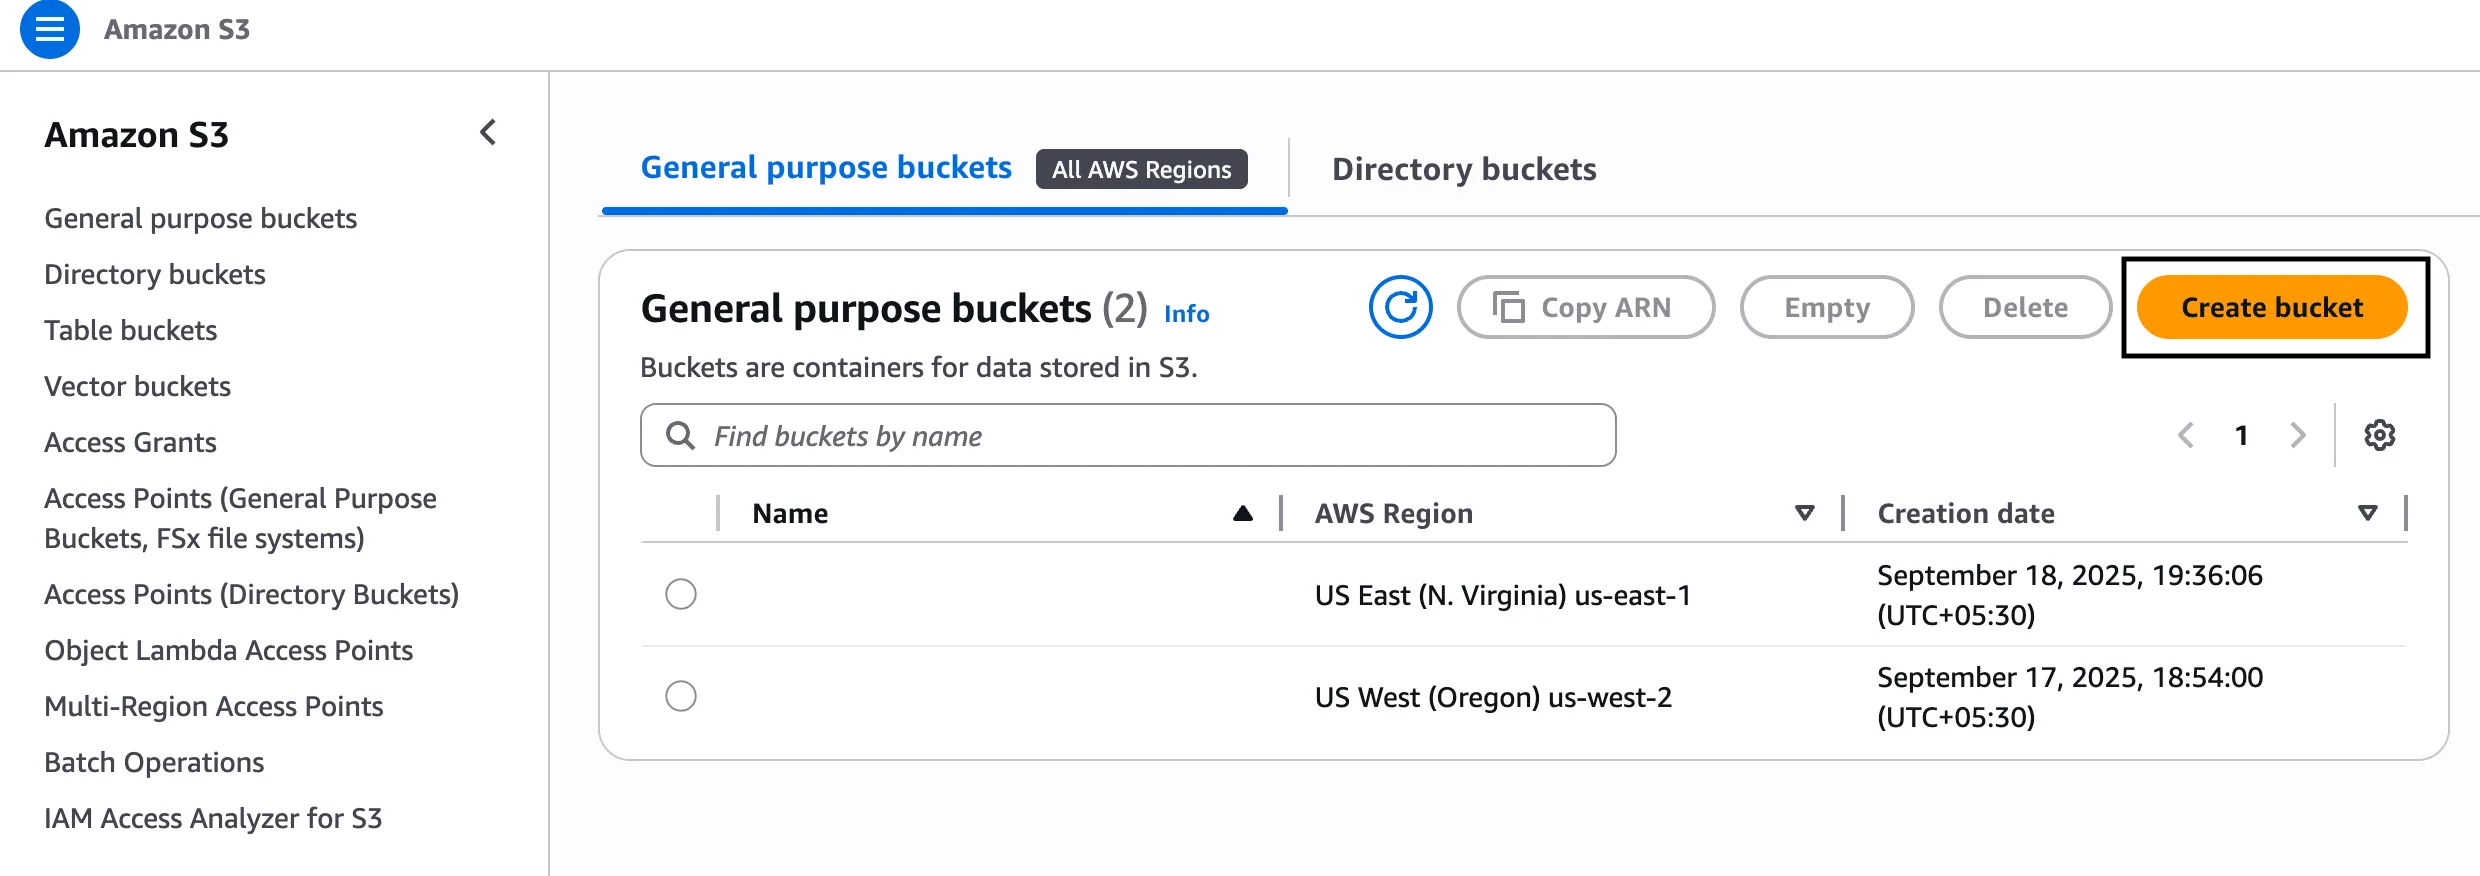This screenshot has width=2480, height=876.
Task: Select the us-west-2 bucket radio button
Action: 681,696
